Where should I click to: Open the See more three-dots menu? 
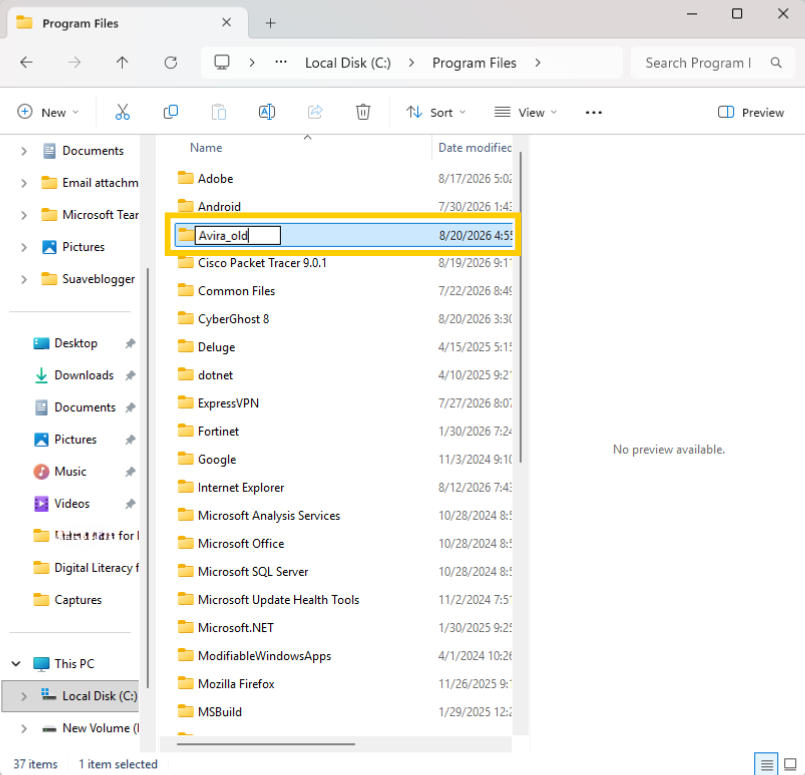(593, 112)
